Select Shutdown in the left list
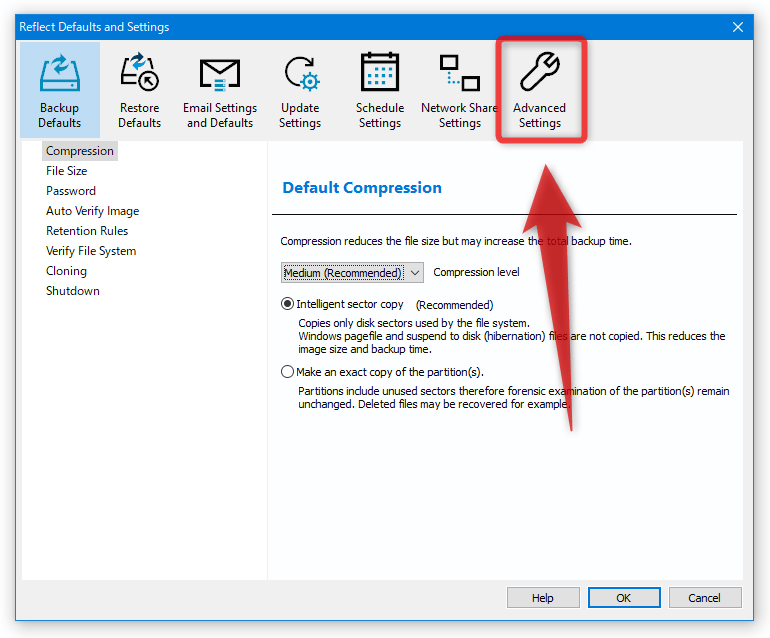The image size is (770, 638). pyautogui.click(x=73, y=291)
